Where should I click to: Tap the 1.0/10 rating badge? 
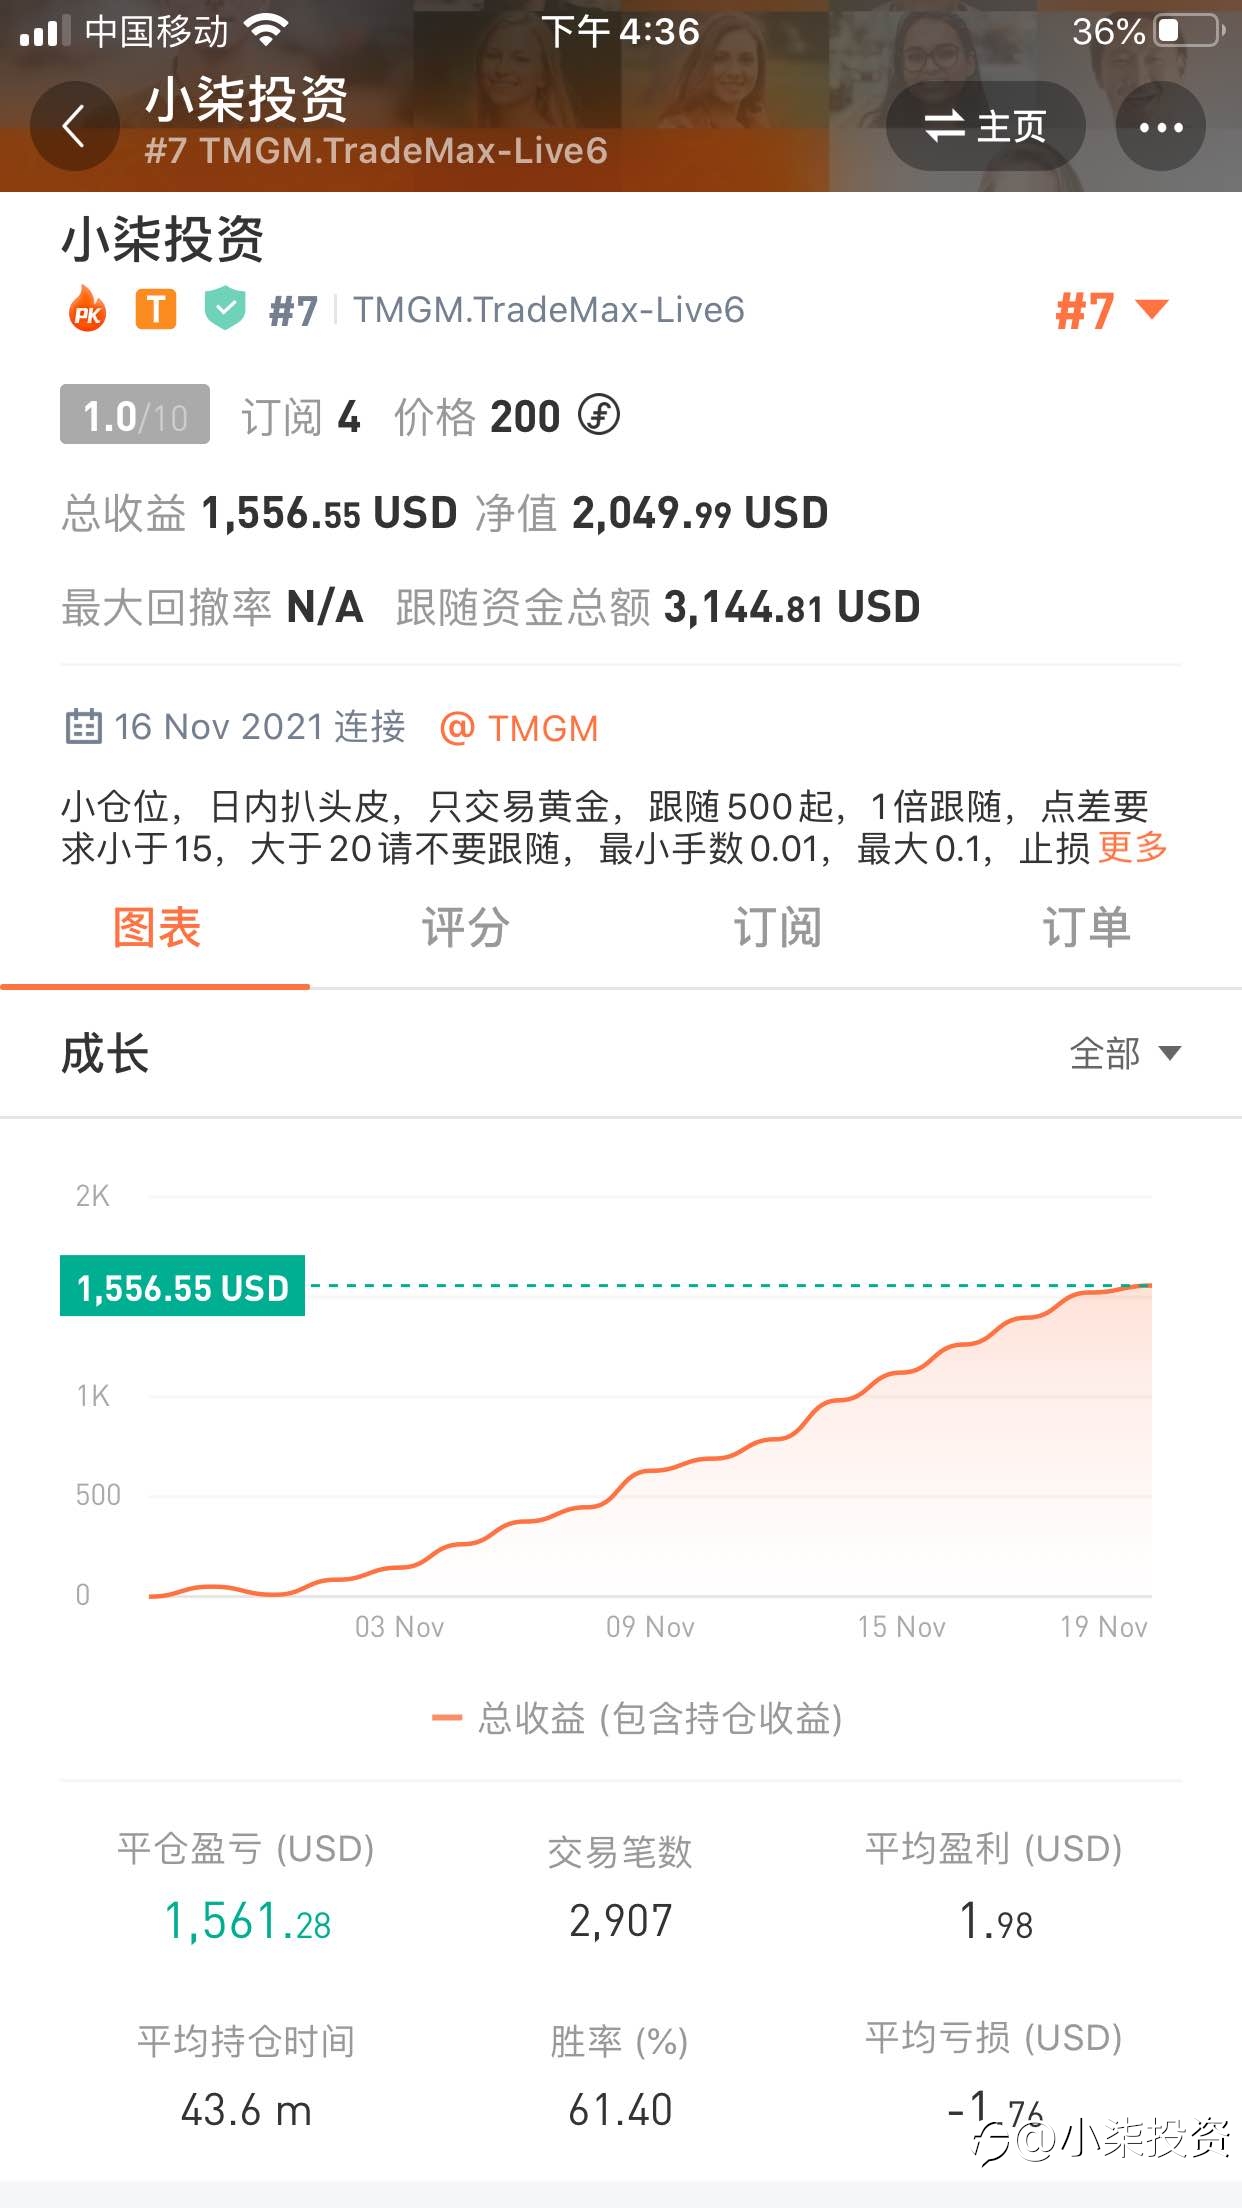click(x=135, y=414)
